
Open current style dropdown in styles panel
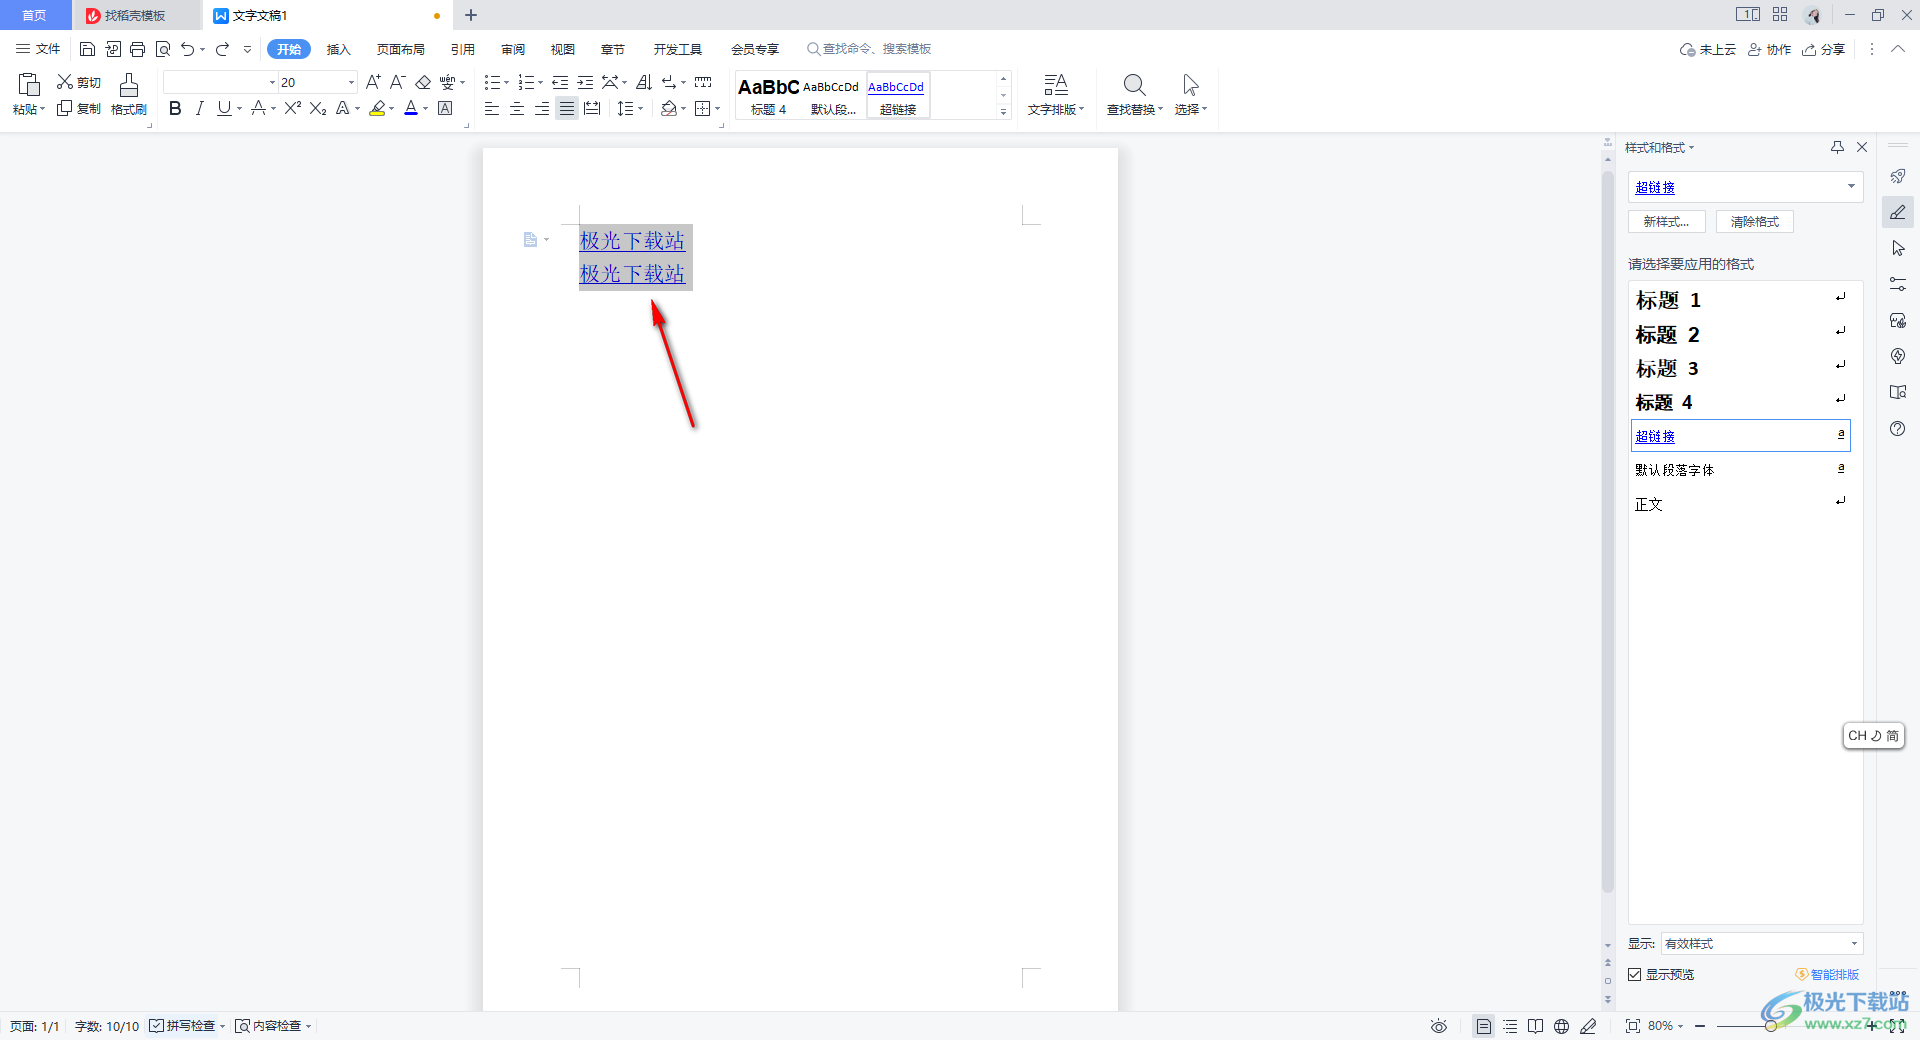(1851, 187)
